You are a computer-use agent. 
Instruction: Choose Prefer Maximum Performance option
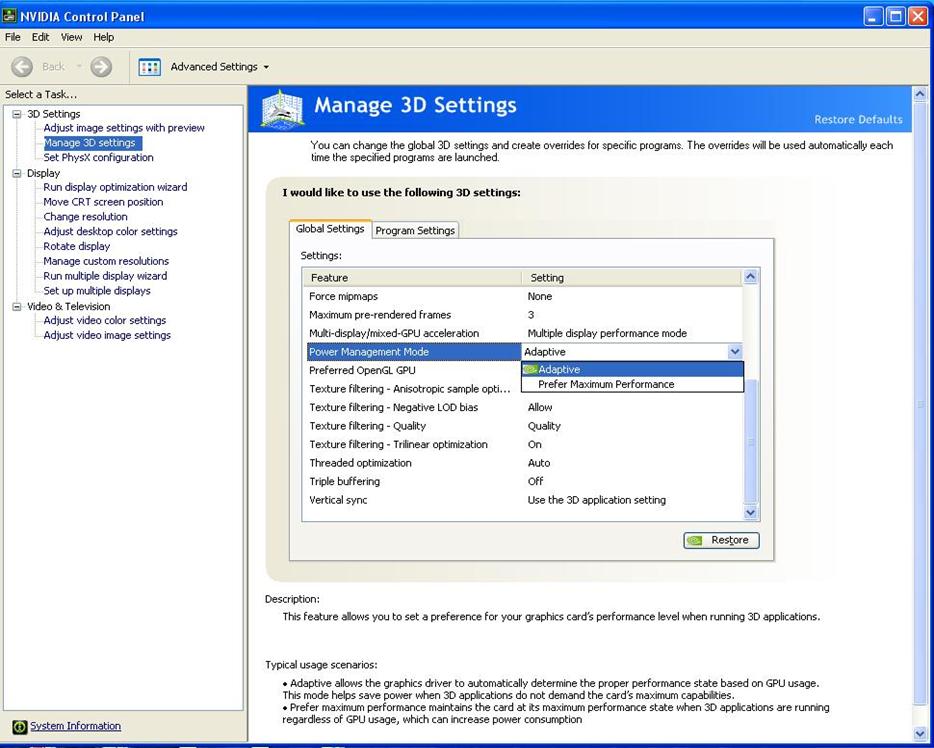pyautogui.click(x=633, y=384)
